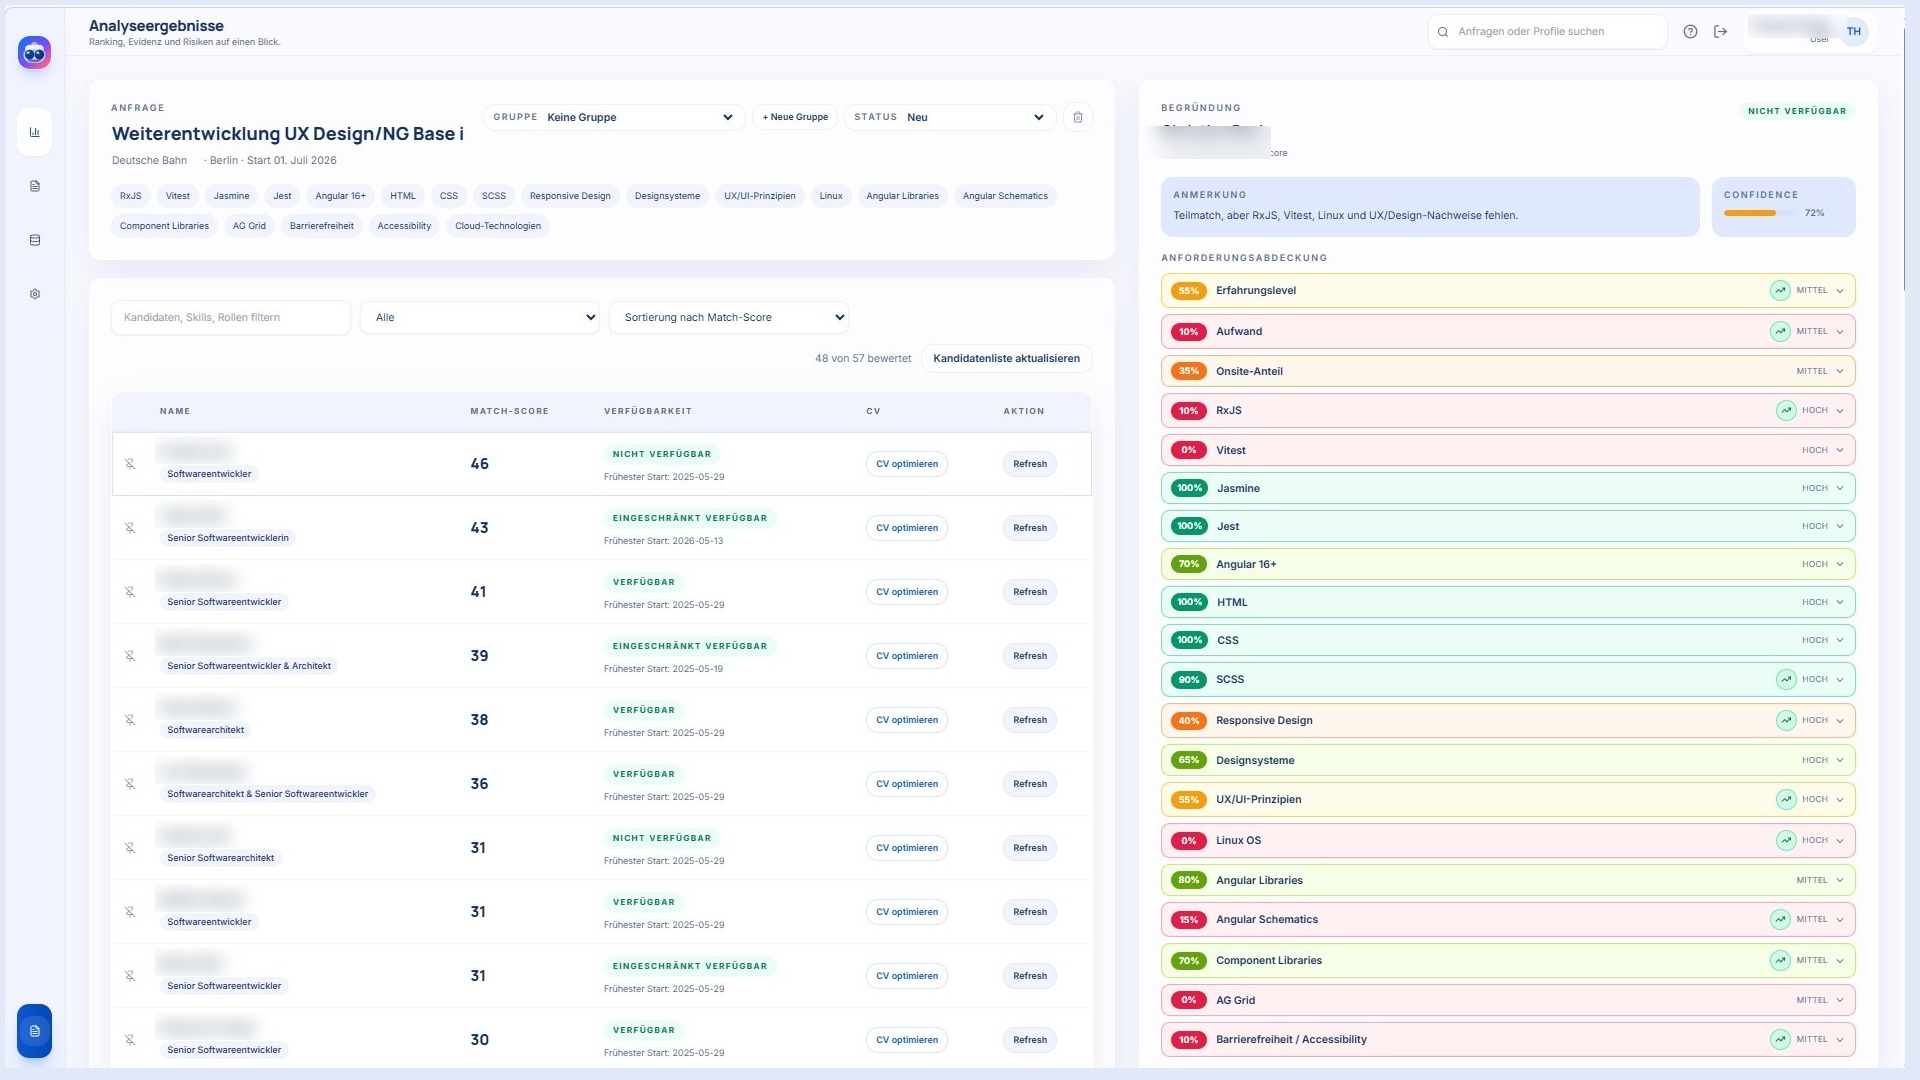Click the app logo in the sidebar

point(34,53)
